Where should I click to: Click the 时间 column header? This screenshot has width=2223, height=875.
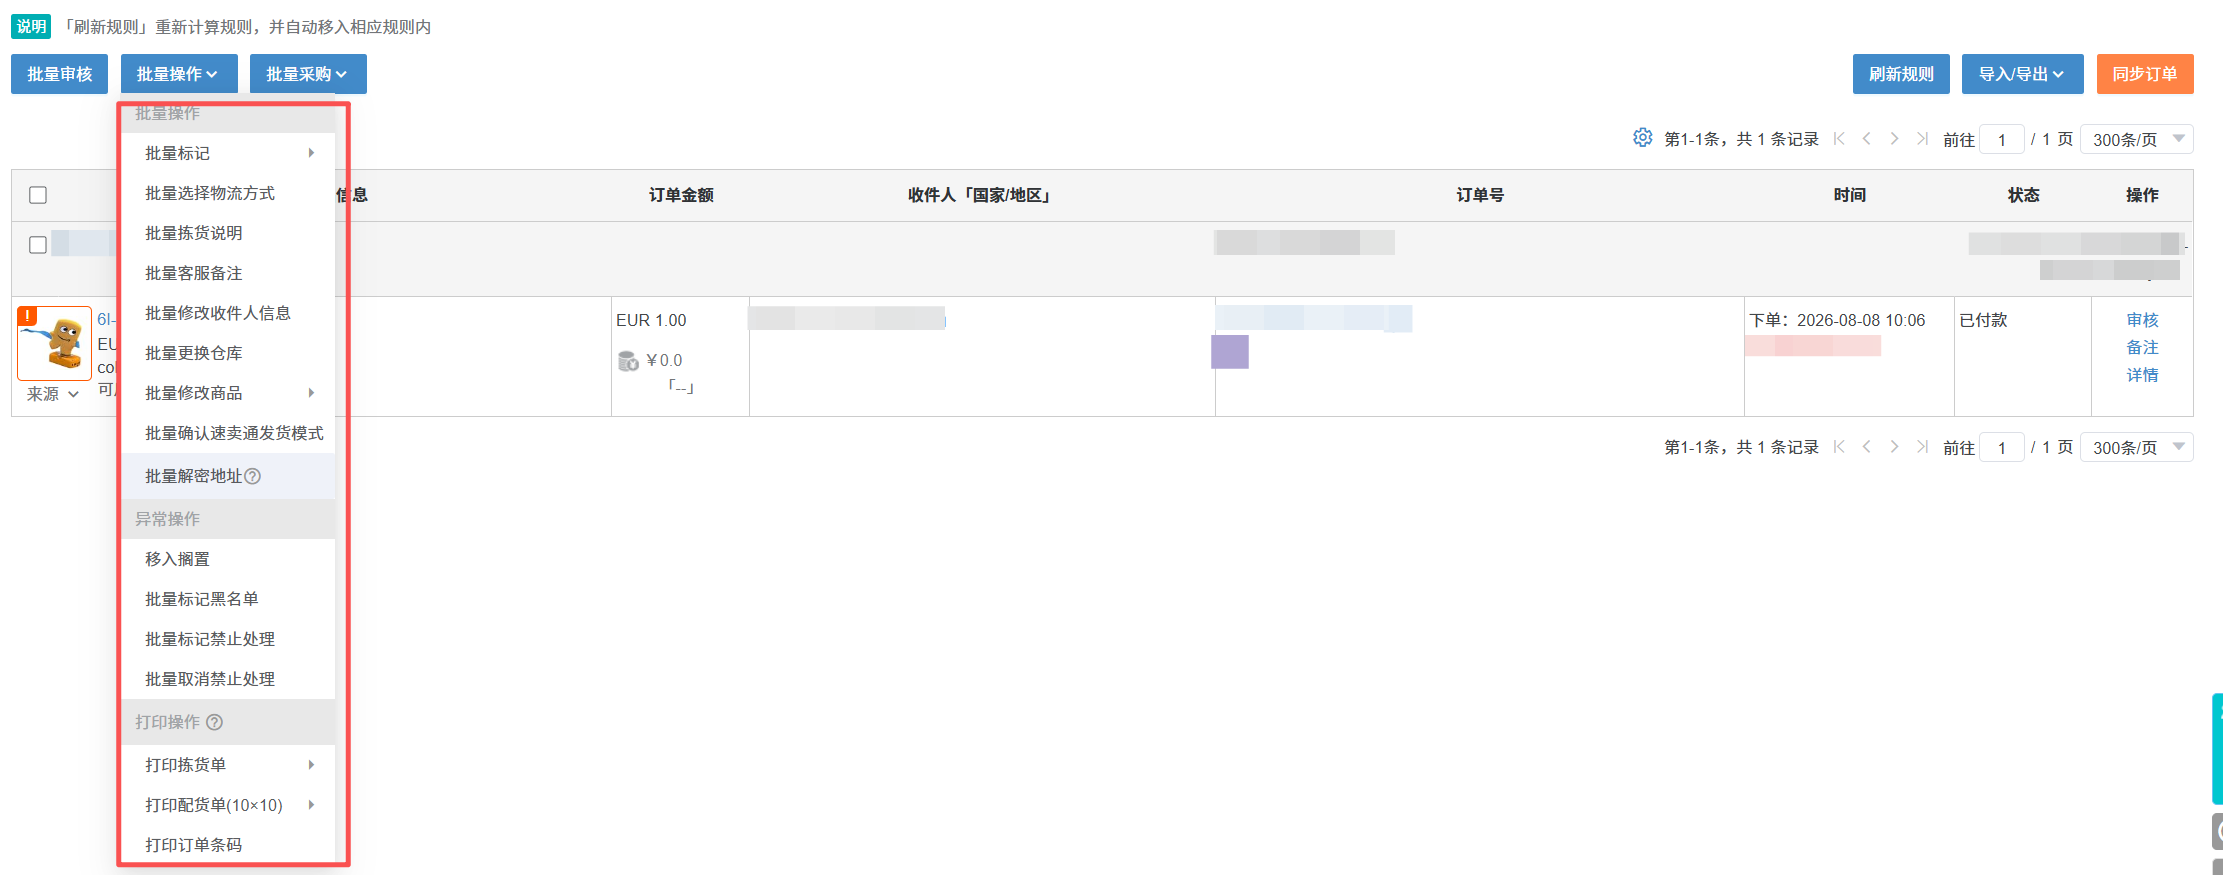pyautogui.click(x=1850, y=195)
